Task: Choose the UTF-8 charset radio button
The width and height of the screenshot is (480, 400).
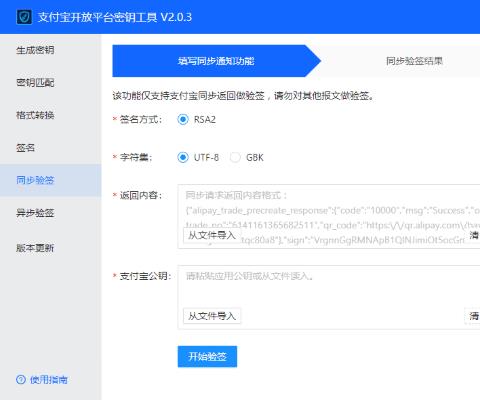Action: point(183,157)
